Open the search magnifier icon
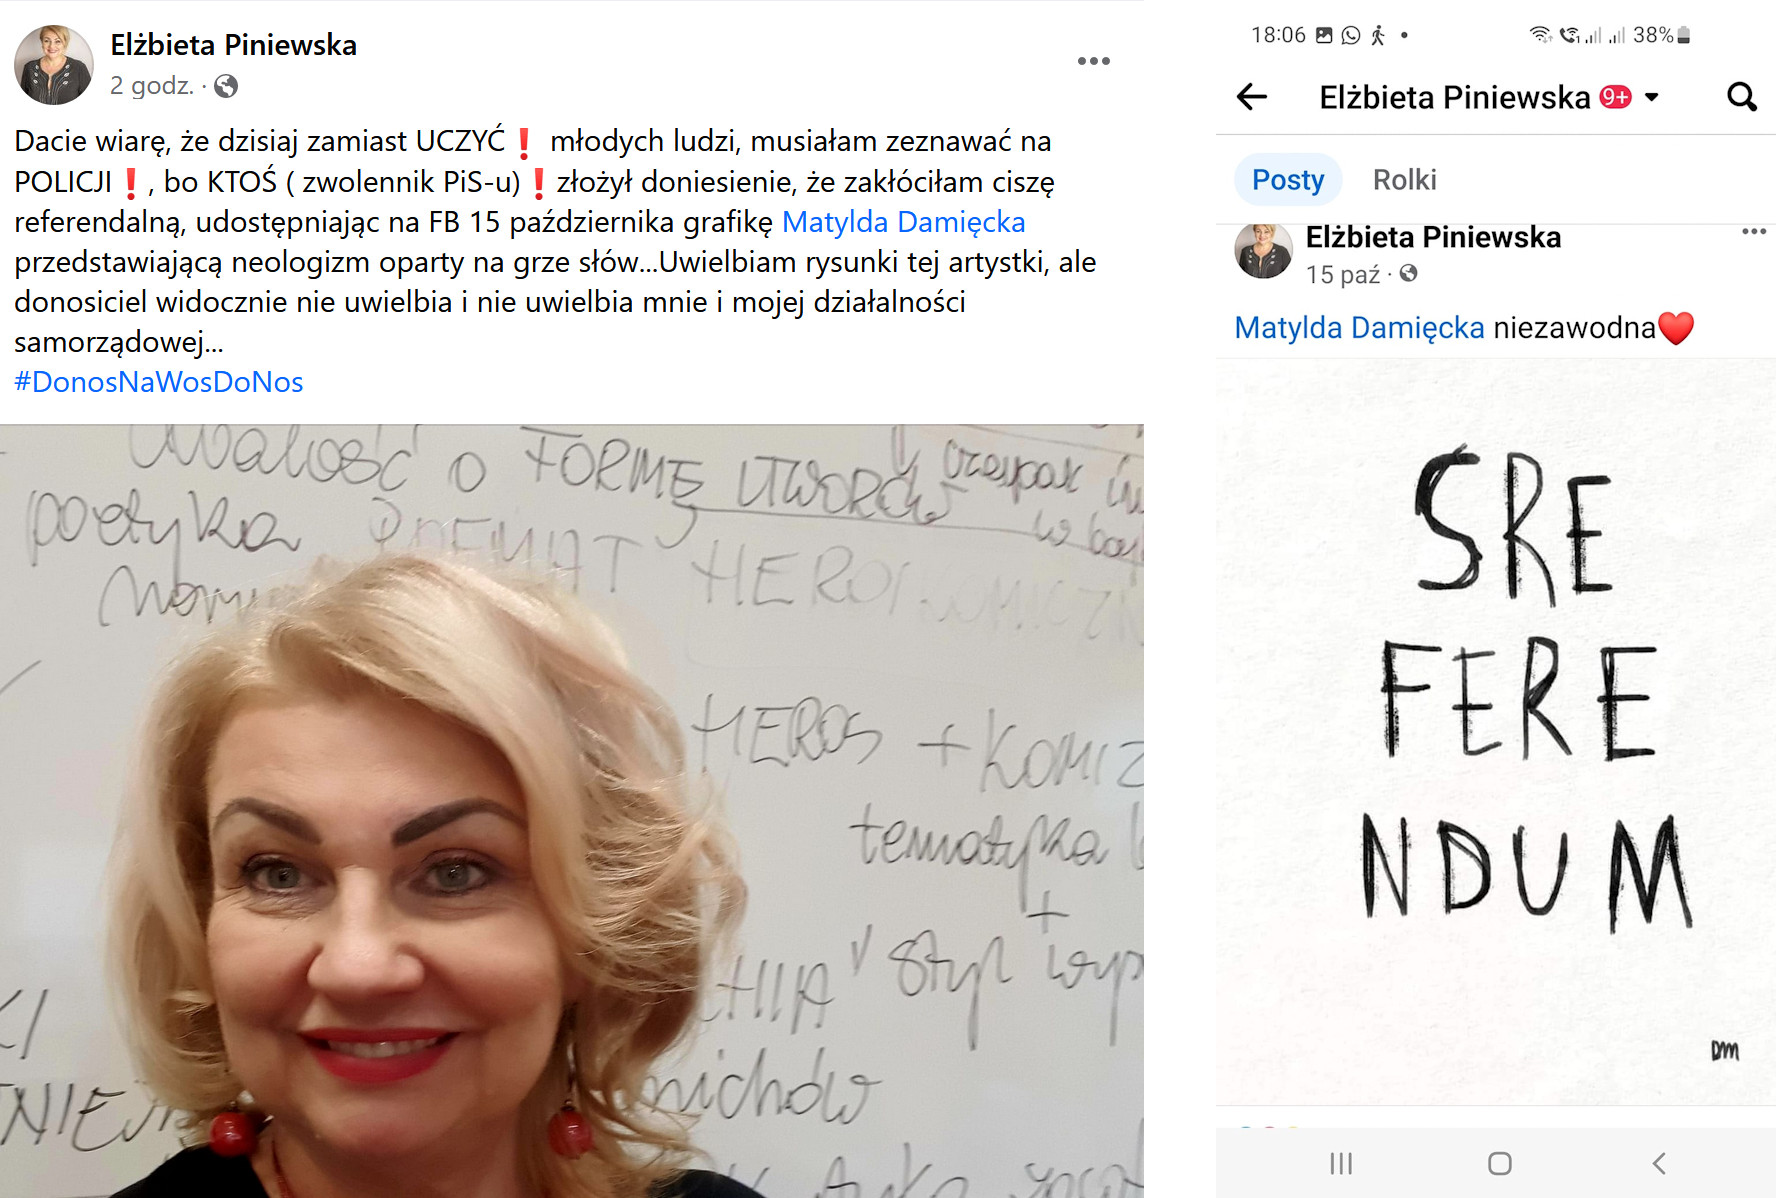This screenshot has height=1198, width=1776. coord(1741,97)
